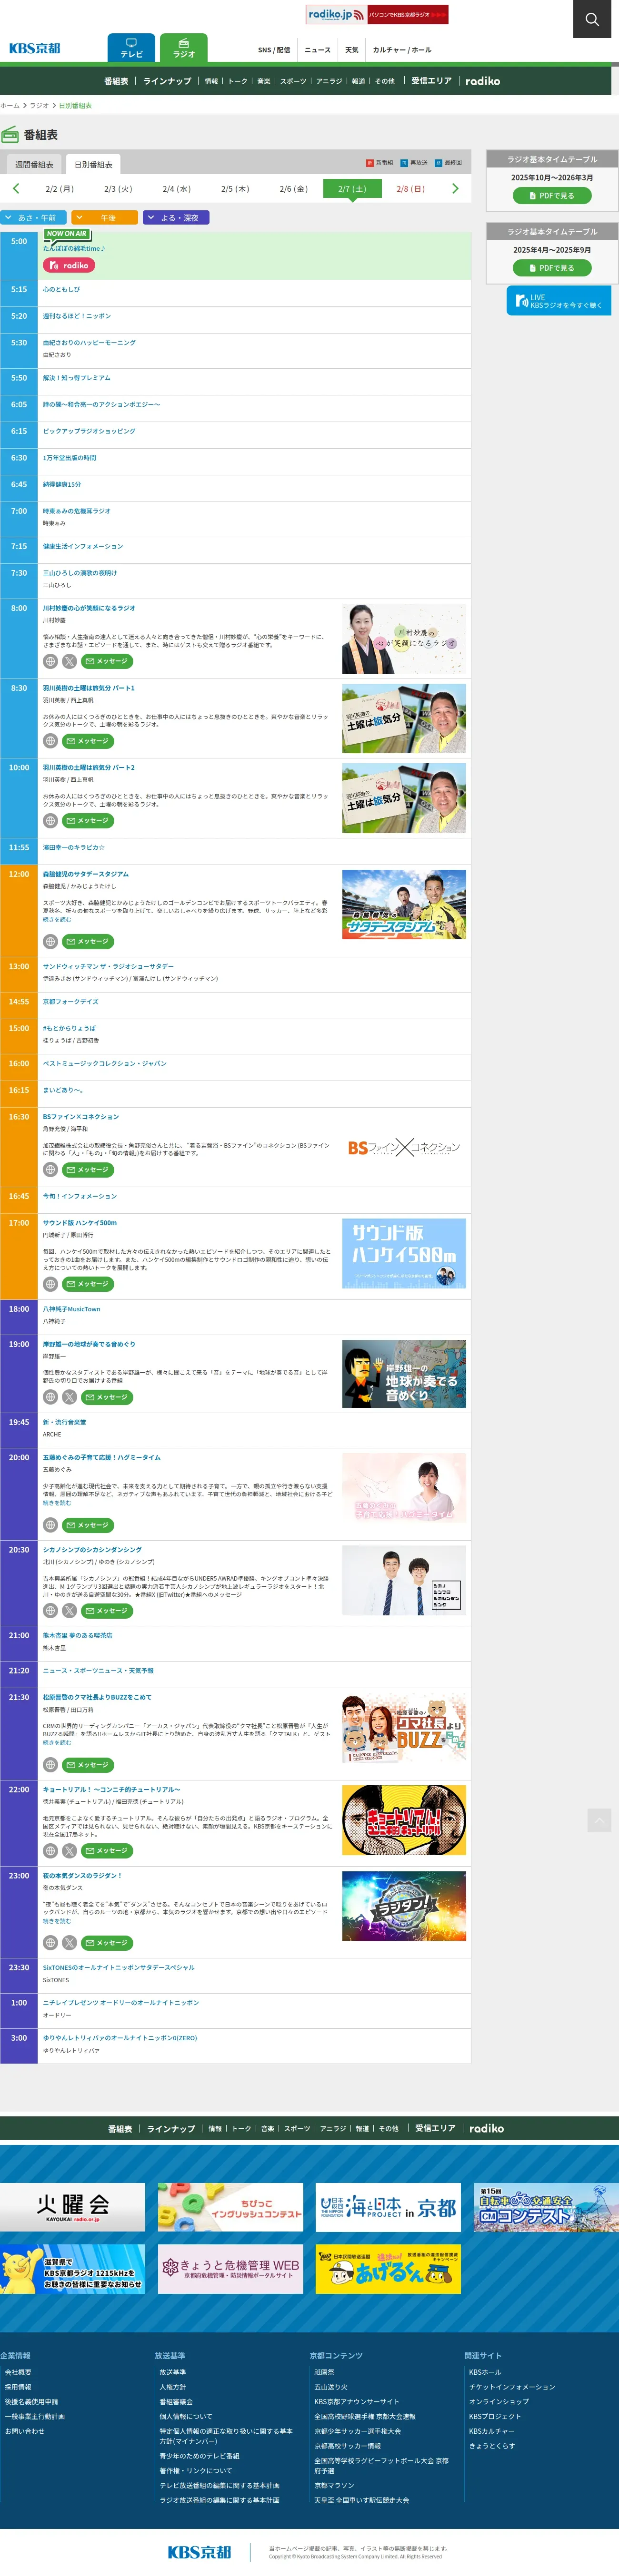Open PDF for 2025年4月〜2025年9月 timetable

click(x=552, y=268)
